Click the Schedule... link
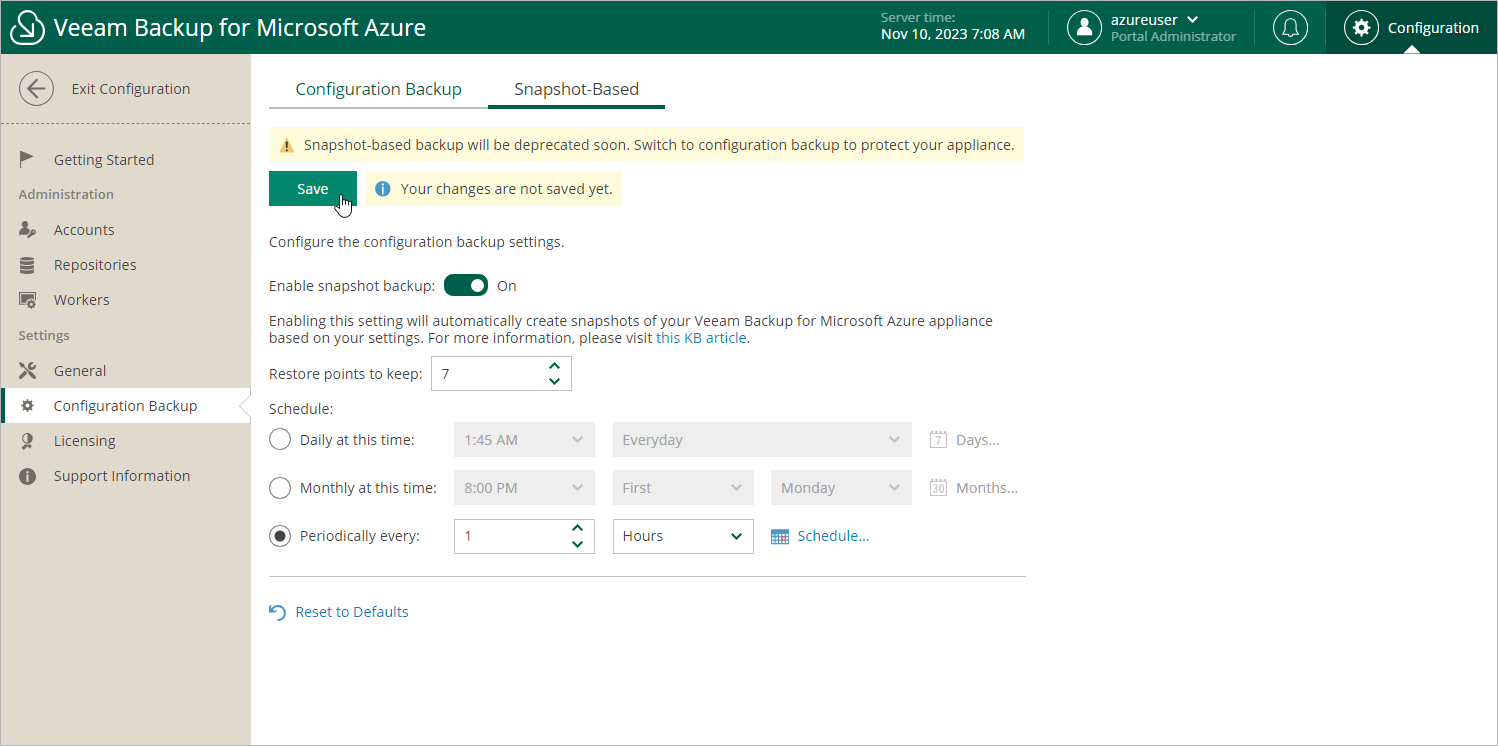The image size is (1498, 746). tap(833, 536)
